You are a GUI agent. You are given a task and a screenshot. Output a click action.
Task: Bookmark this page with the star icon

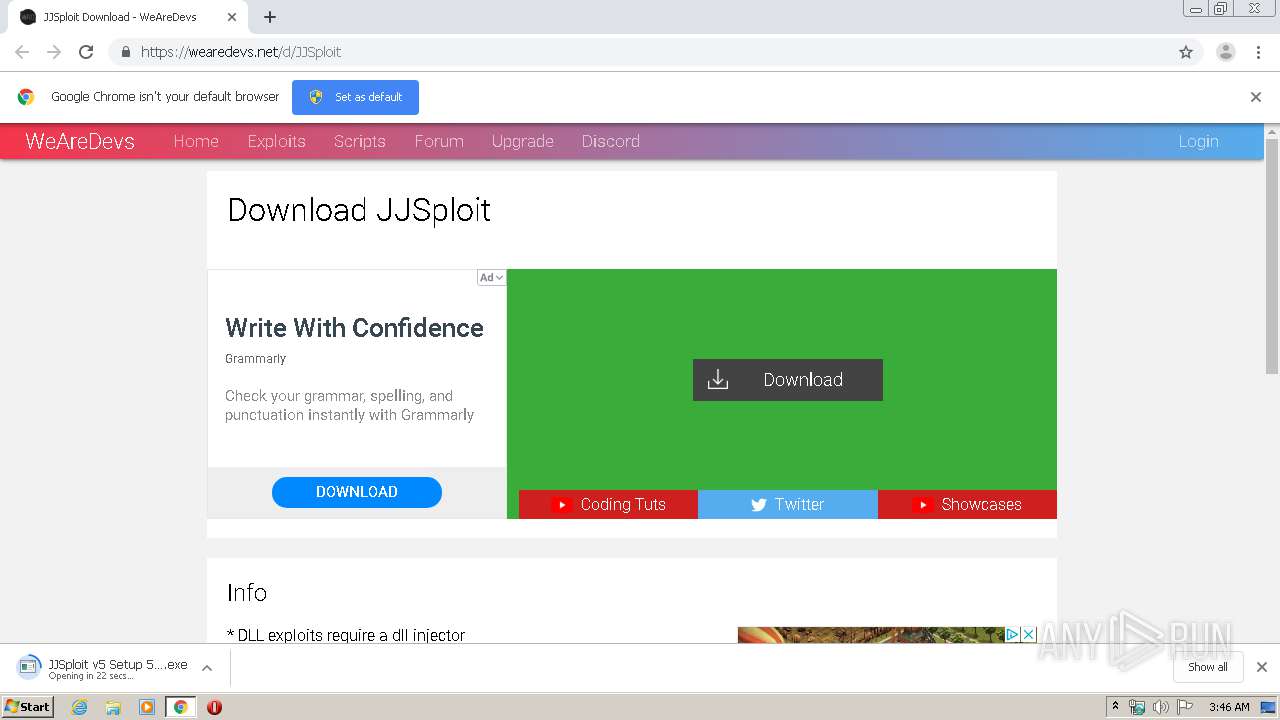pyautogui.click(x=1186, y=52)
